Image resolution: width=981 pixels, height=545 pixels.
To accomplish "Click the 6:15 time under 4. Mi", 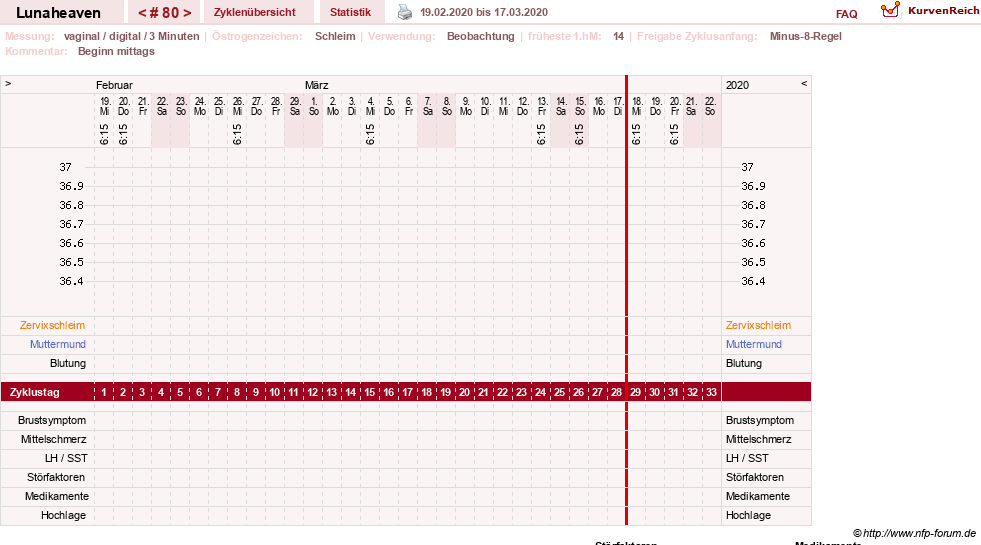I will click(x=370, y=134).
